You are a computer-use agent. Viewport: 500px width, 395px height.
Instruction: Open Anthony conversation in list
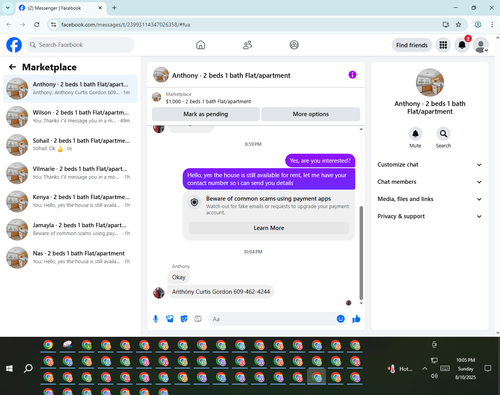tap(70, 89)
